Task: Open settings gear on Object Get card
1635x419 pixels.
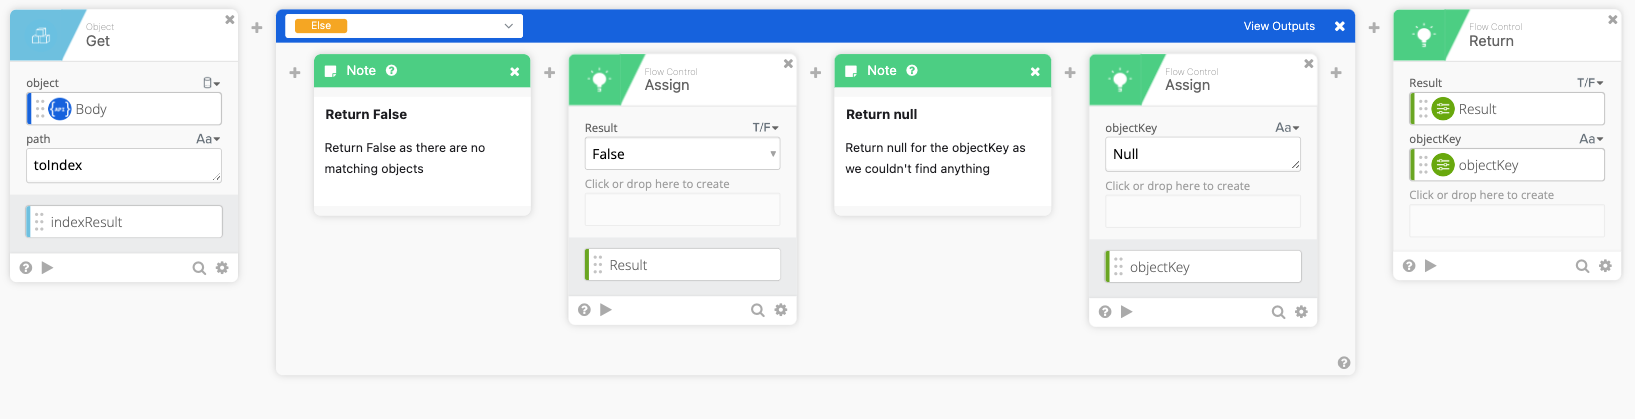Action: coord(222,268)
